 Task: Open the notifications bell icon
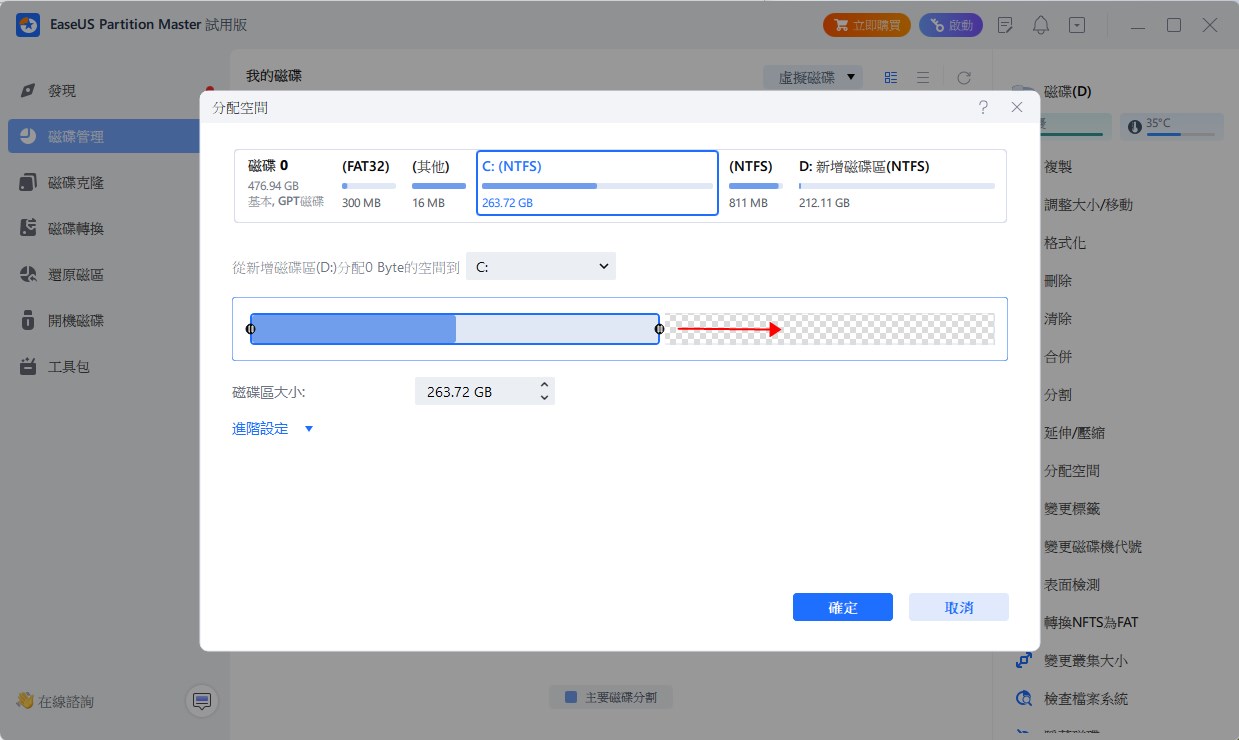(x=1041, y=25)
